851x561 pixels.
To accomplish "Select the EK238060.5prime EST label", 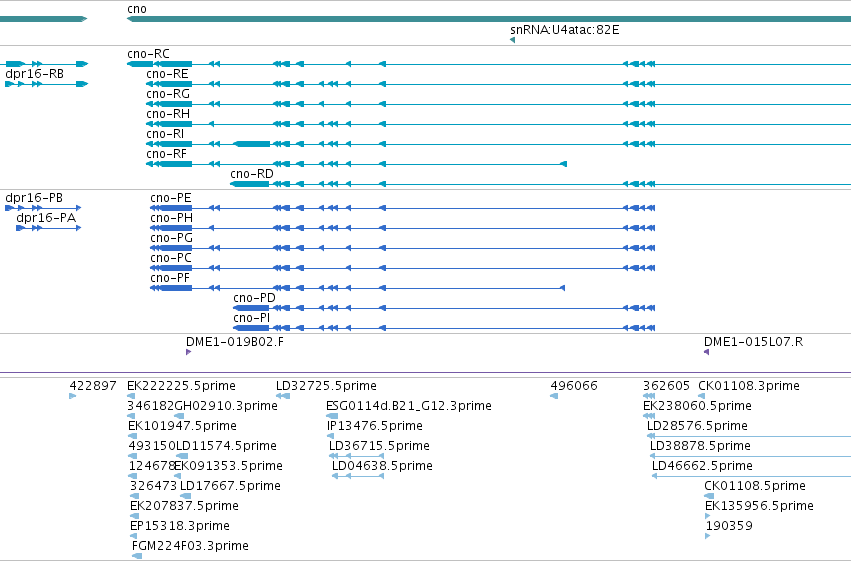I will click(697, 406).
